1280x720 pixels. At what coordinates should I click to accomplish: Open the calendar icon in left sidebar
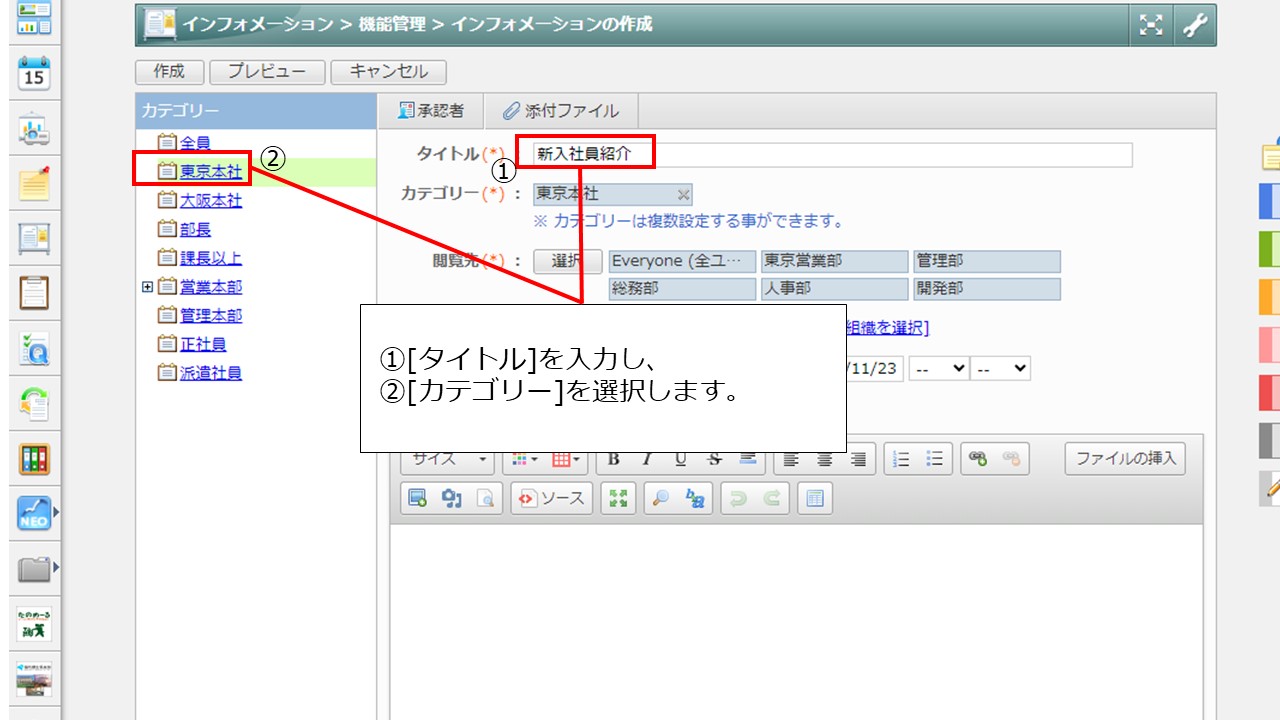coord(34,75)
